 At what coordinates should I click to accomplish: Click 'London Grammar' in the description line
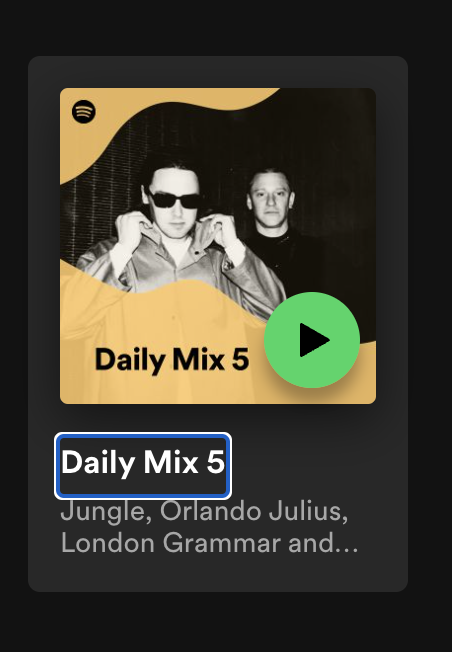(x=171, y=543)
